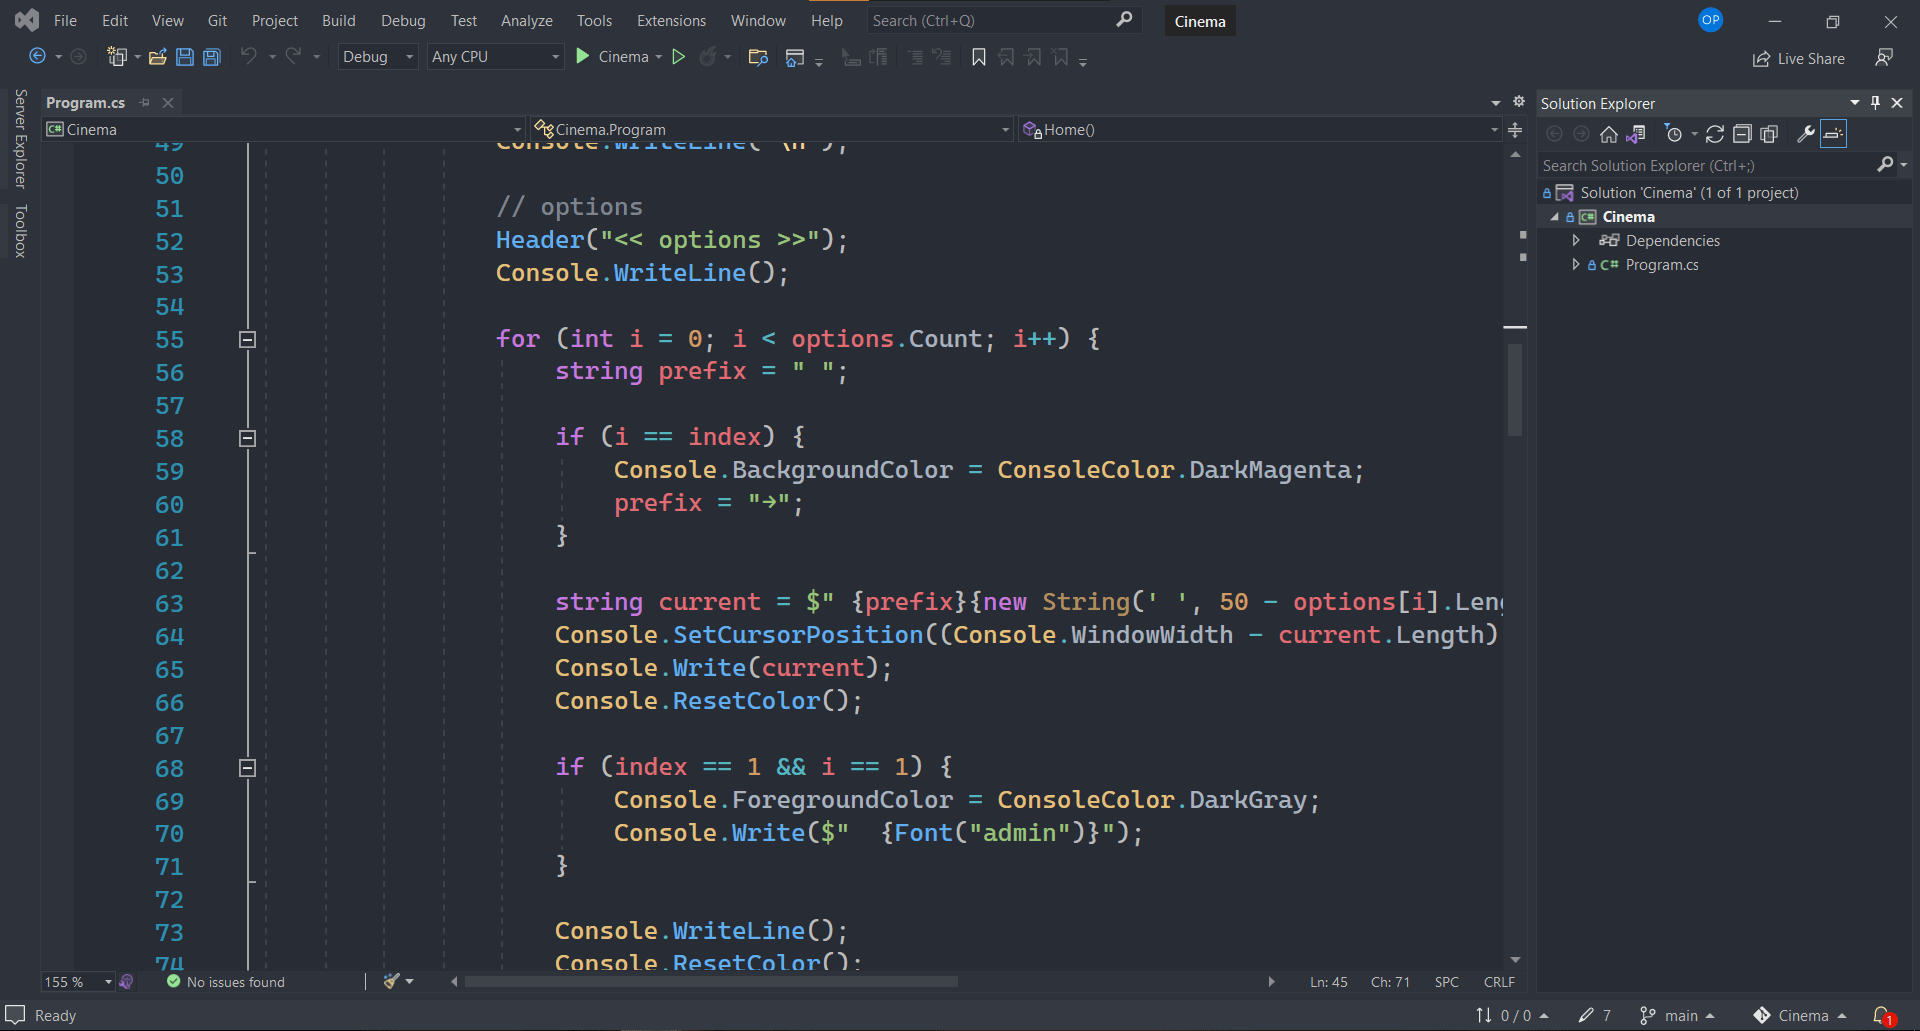Open the Home() member dropdown

click(1260, 130)
